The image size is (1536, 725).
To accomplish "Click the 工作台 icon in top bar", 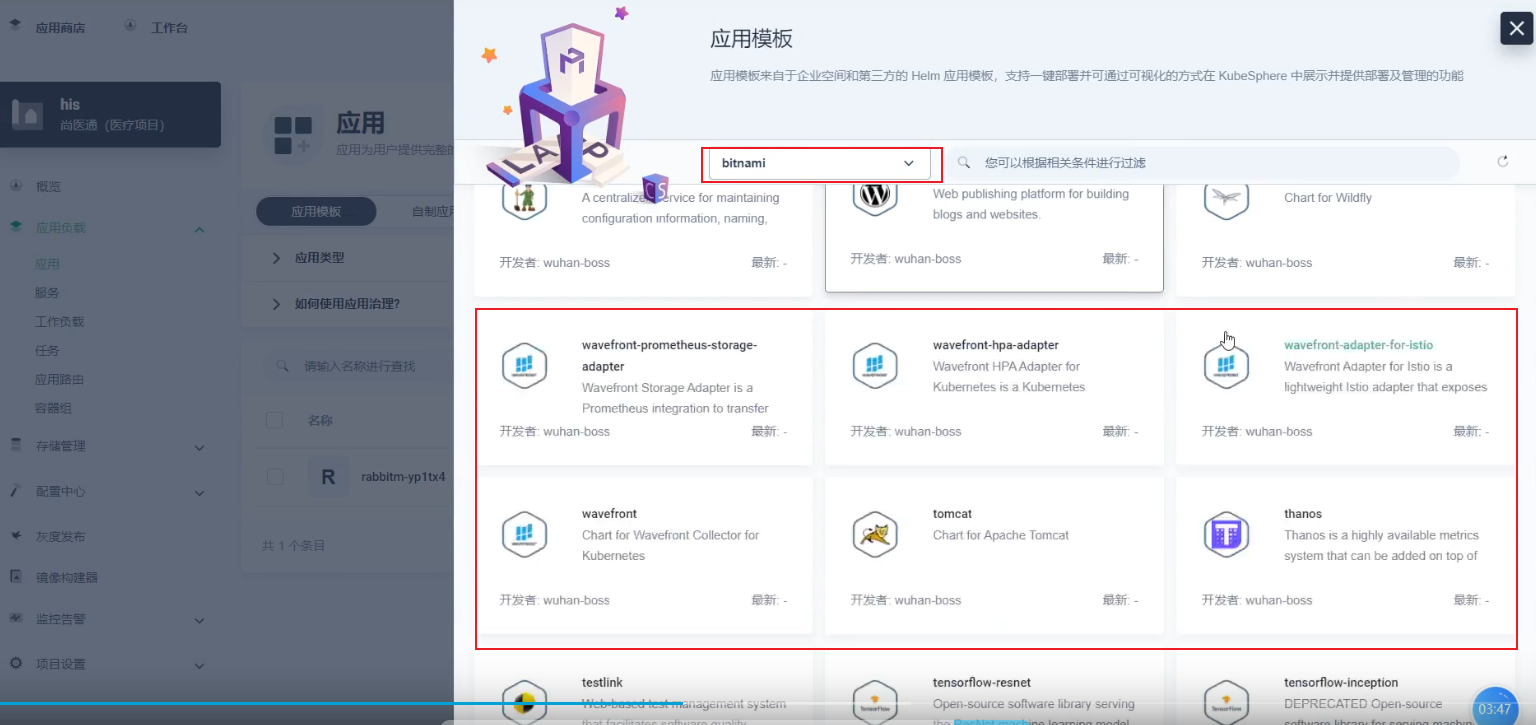I will (131, 27).
